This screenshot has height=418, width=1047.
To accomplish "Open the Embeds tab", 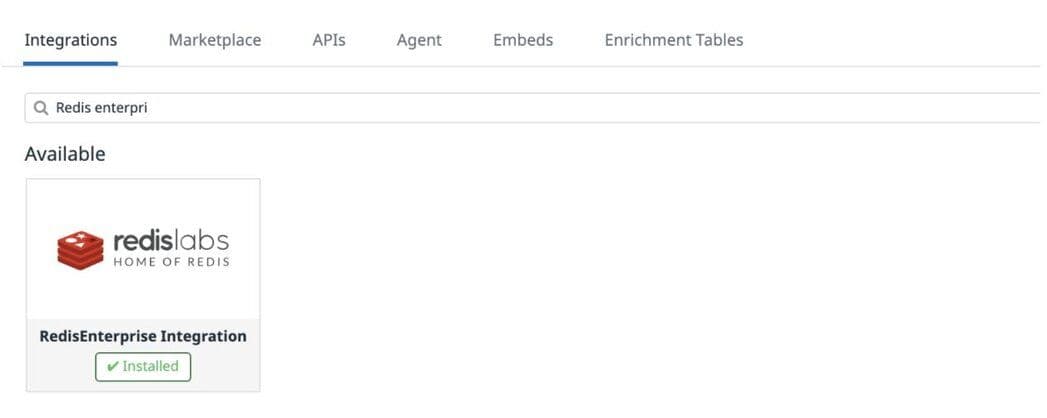I will tap(523, 40).
